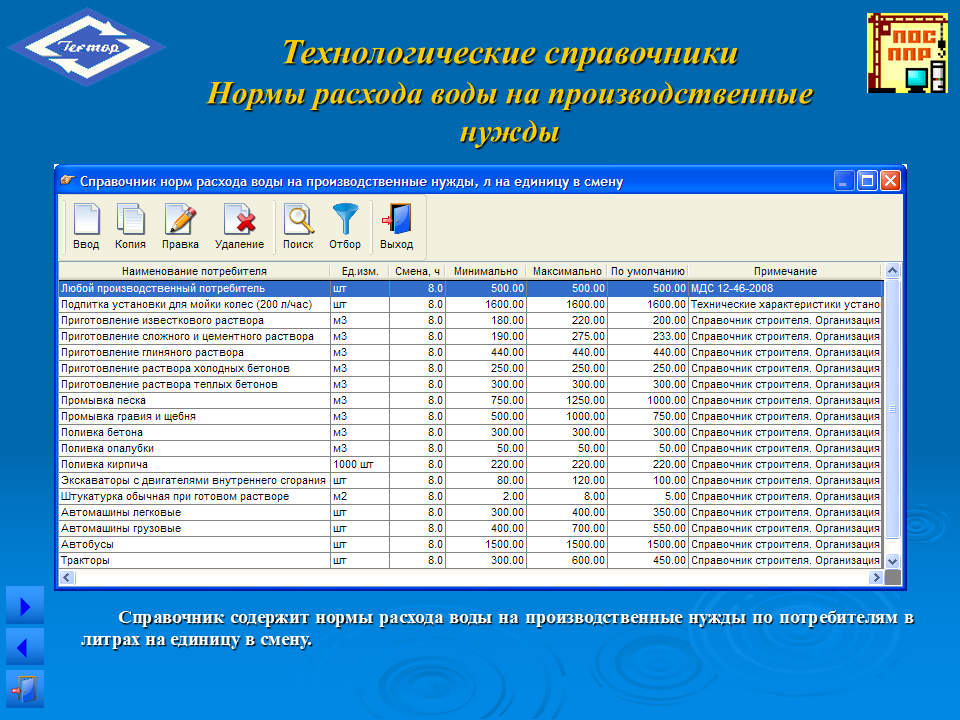Click the 190.00 minimum value cell
The width and height of the screenshot is (960, 720).
pyautogui.click(x=486, y=336)
